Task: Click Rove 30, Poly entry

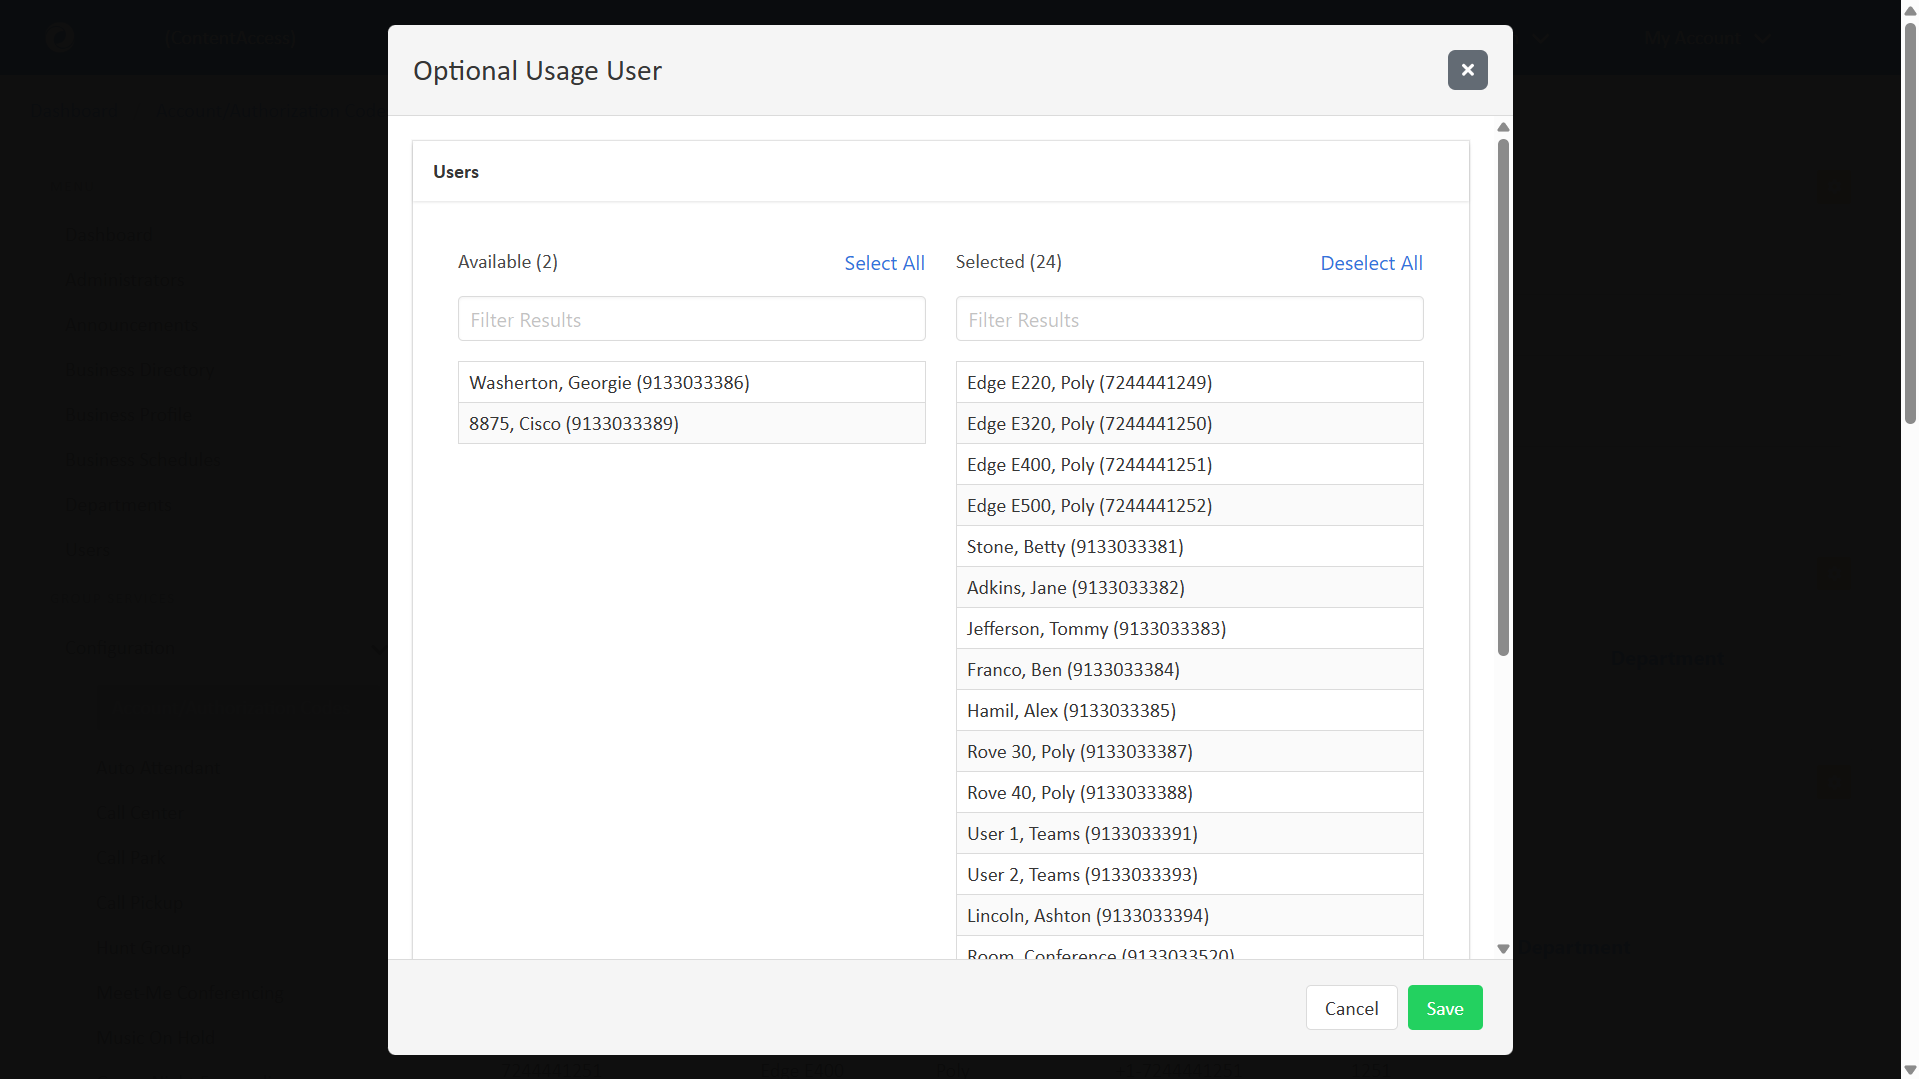Action: pos(1189,751)
